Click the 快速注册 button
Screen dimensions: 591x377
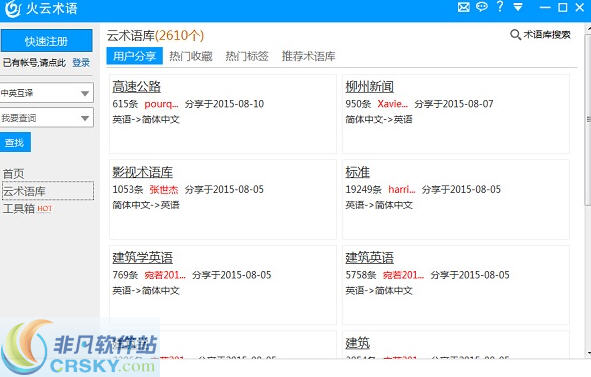(x=46, y=41)
